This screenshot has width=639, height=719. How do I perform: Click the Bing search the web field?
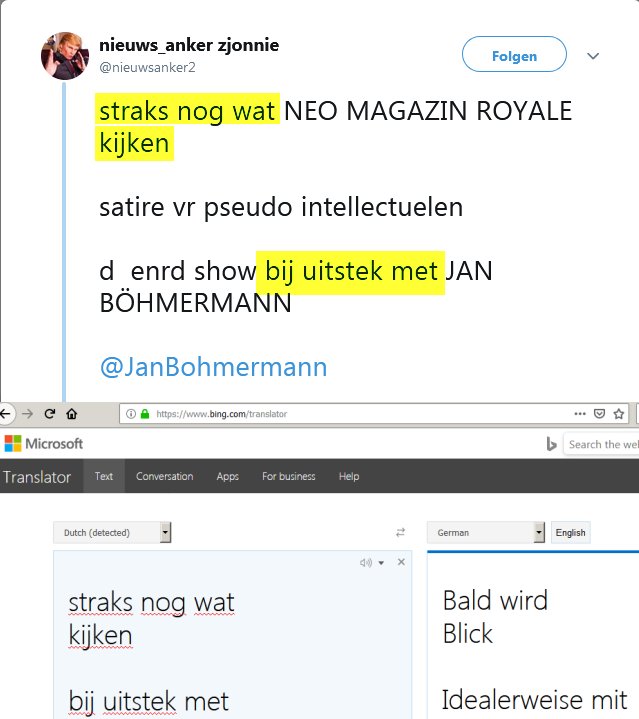(x=601, y=444)
